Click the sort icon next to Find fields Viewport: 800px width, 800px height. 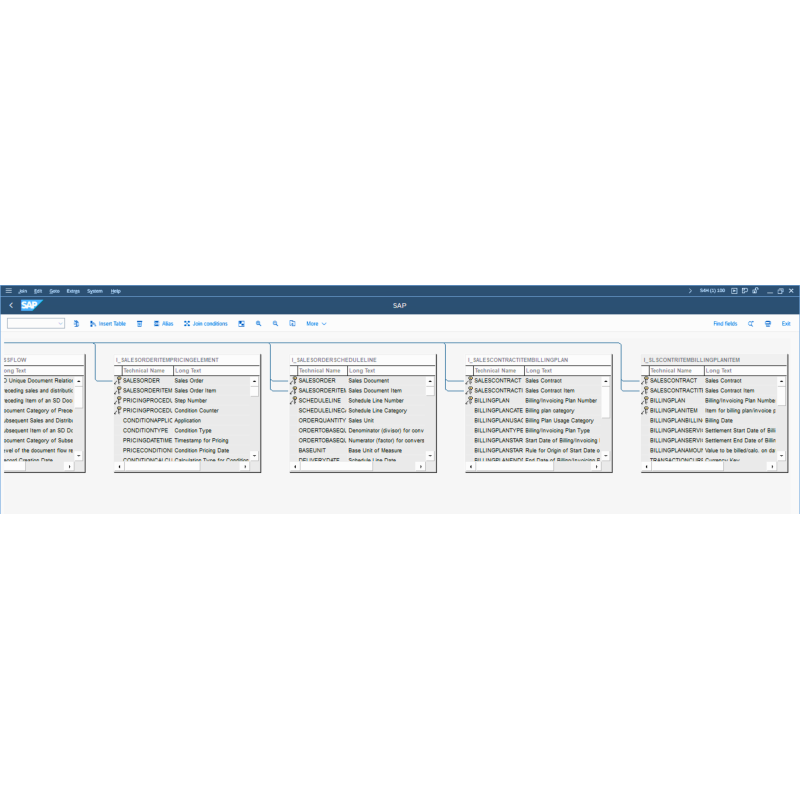click(750, 323)
